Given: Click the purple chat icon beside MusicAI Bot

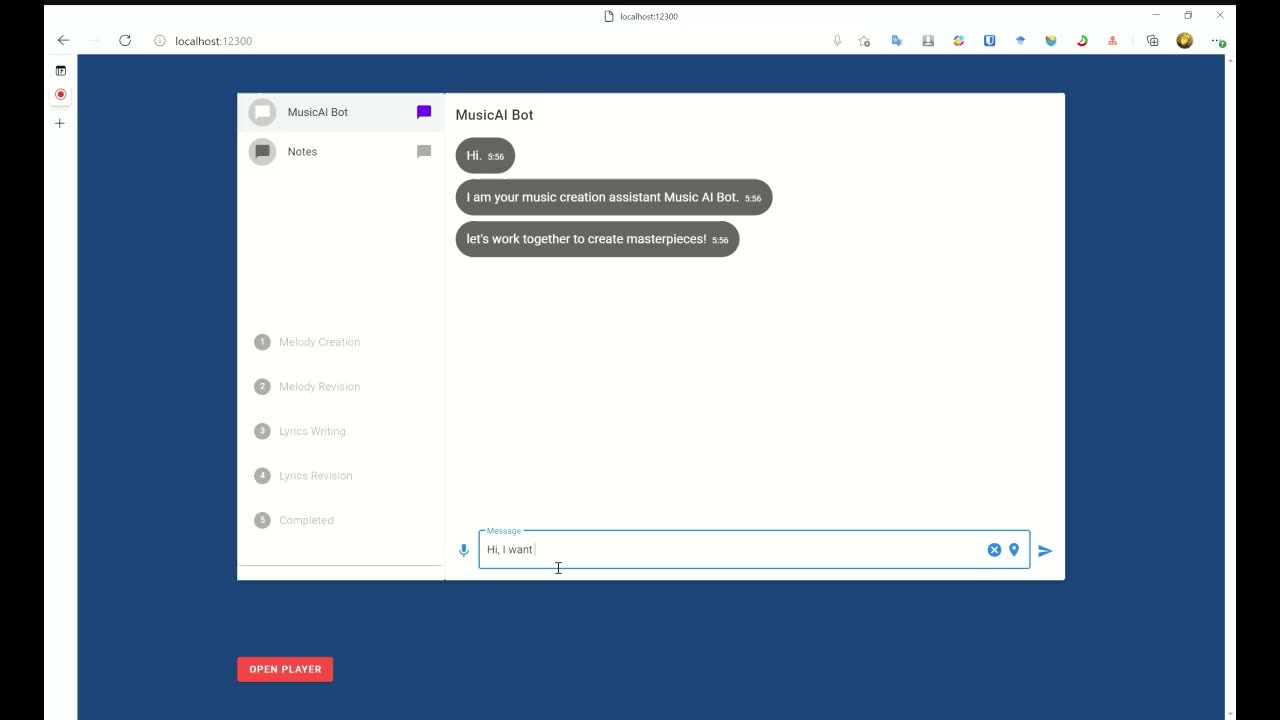Looking at the screenshot, I should [x=424, y=112].
